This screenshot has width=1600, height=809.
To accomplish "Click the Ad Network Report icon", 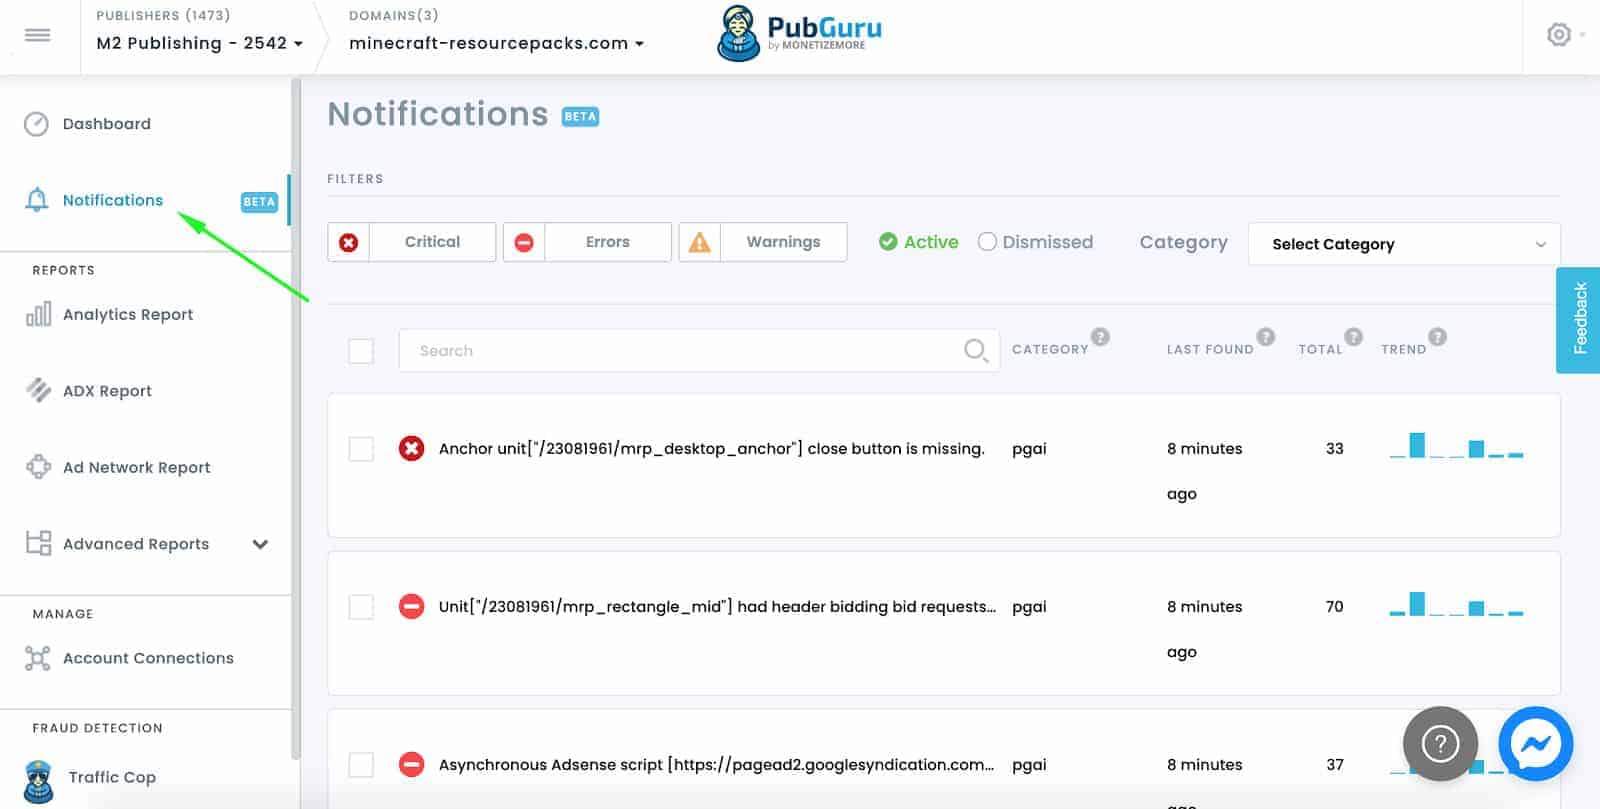I will tap(38, 467).
